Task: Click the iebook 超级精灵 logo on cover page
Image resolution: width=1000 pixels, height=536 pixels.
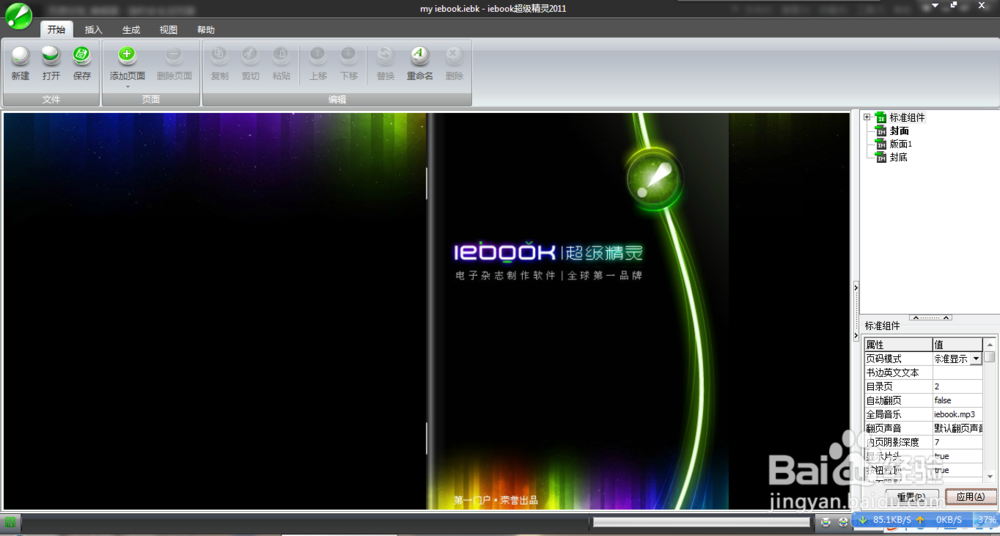Action: click(548, 253)
